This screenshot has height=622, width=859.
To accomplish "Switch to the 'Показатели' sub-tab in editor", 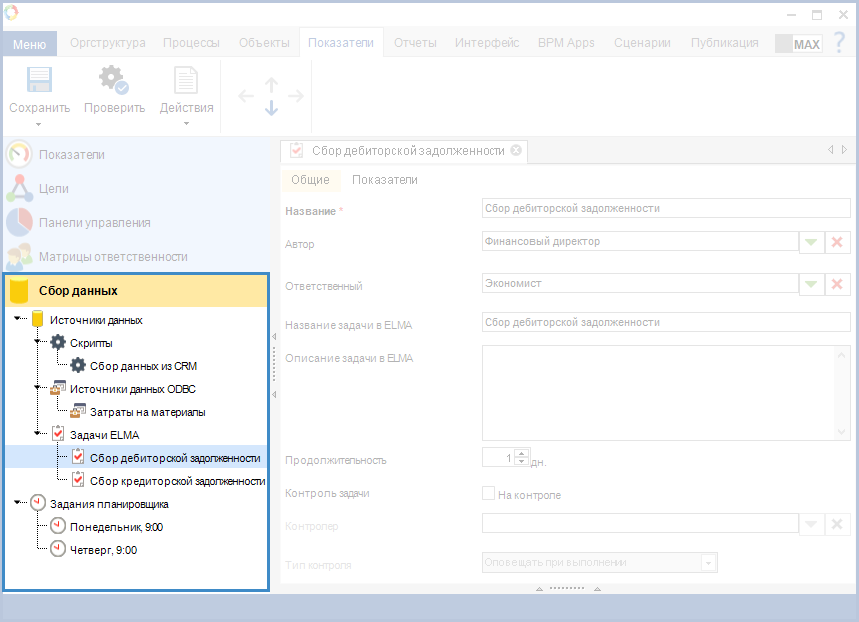I will (385, 180).
